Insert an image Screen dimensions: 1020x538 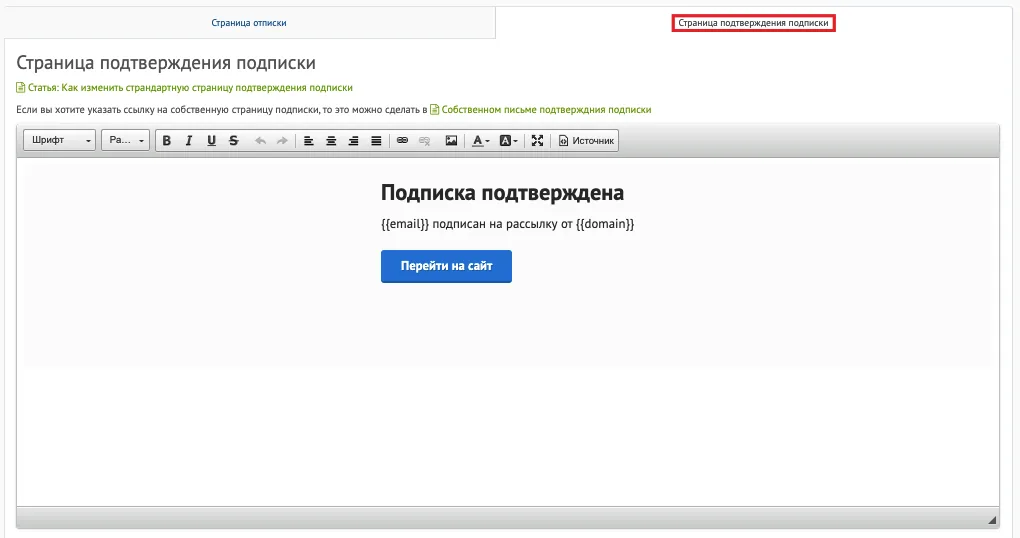click(451, 141)
